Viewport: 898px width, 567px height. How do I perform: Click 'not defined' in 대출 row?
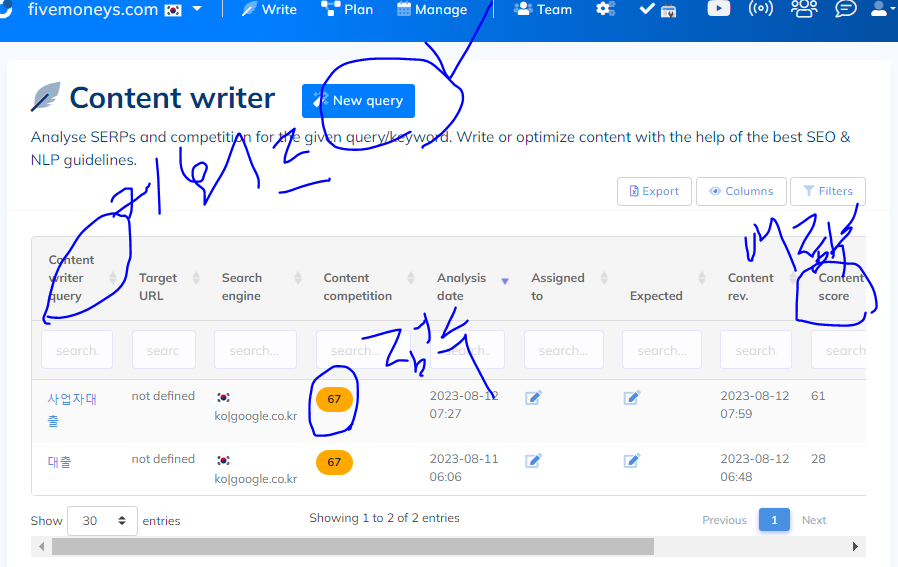pyautogui.click(x=163, y=459)
